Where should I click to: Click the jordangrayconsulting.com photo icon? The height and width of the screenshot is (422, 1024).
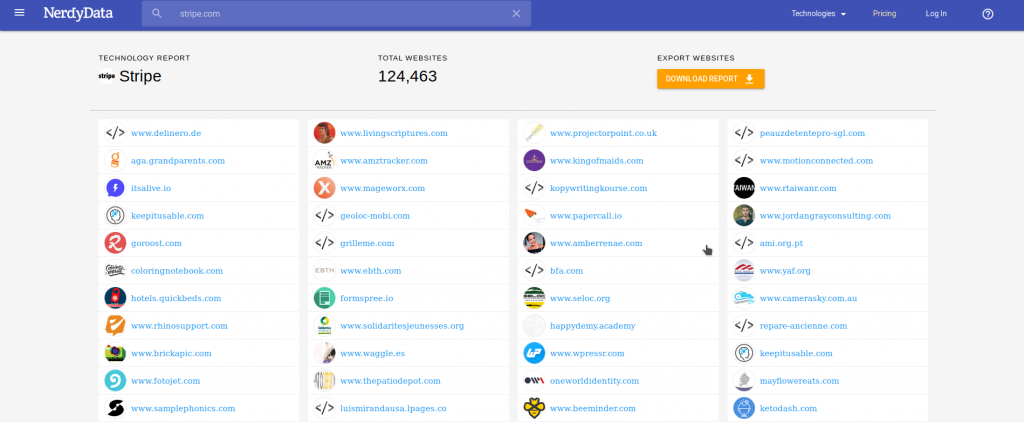tap(744, 216)
